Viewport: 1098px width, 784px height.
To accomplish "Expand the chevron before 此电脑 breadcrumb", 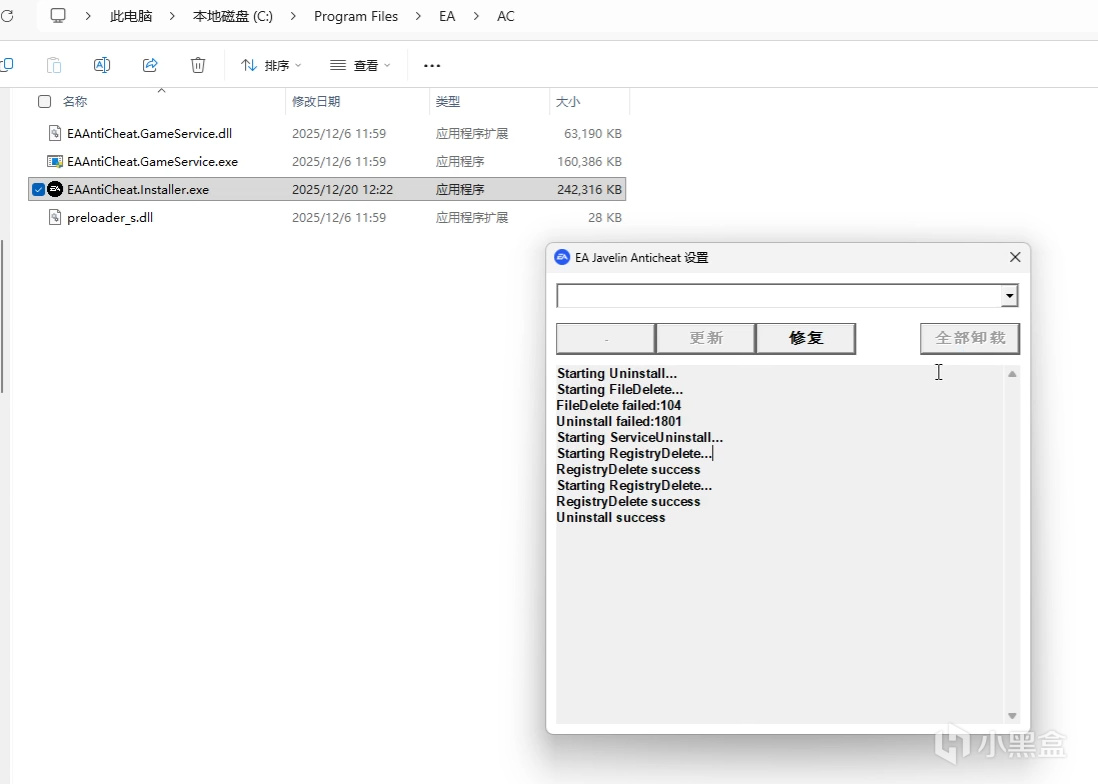I will point(88,15).
